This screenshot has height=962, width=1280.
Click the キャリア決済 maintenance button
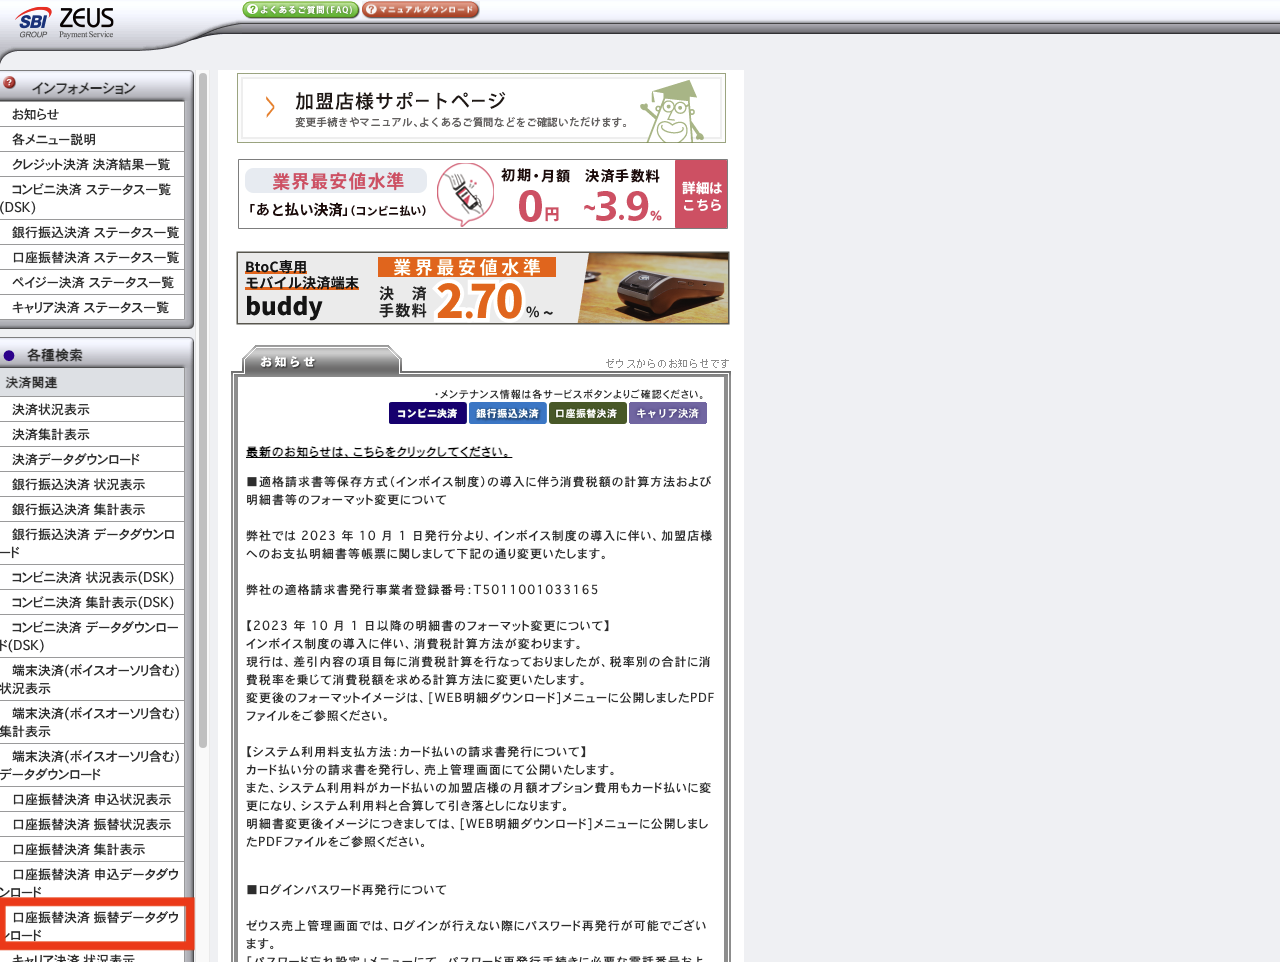(667, 413)
